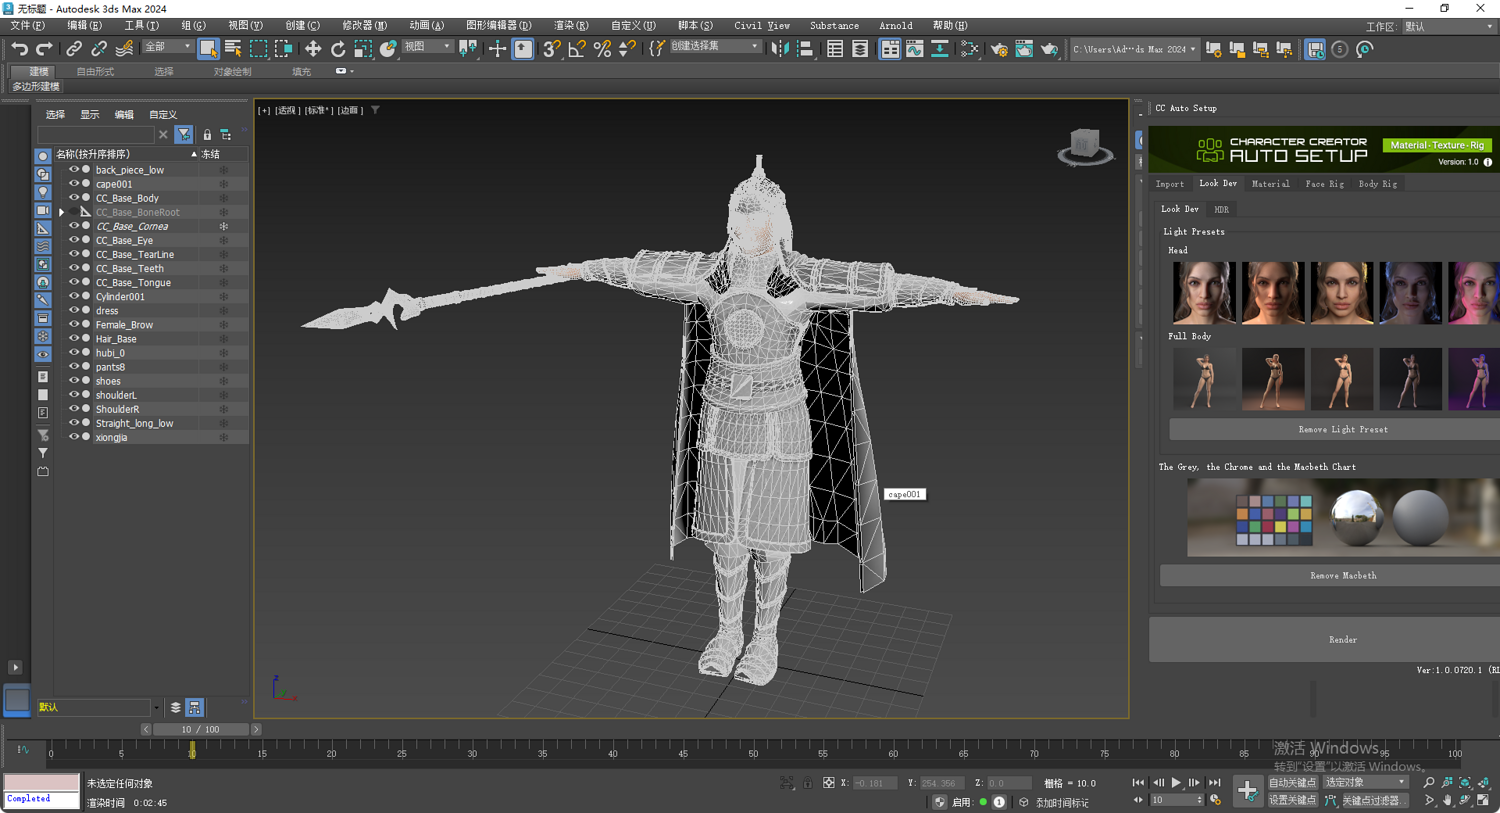Click the Play Animation button
Image resolution: width=1500 pixels, height=813 pixels.
[x=1176, y=783]
